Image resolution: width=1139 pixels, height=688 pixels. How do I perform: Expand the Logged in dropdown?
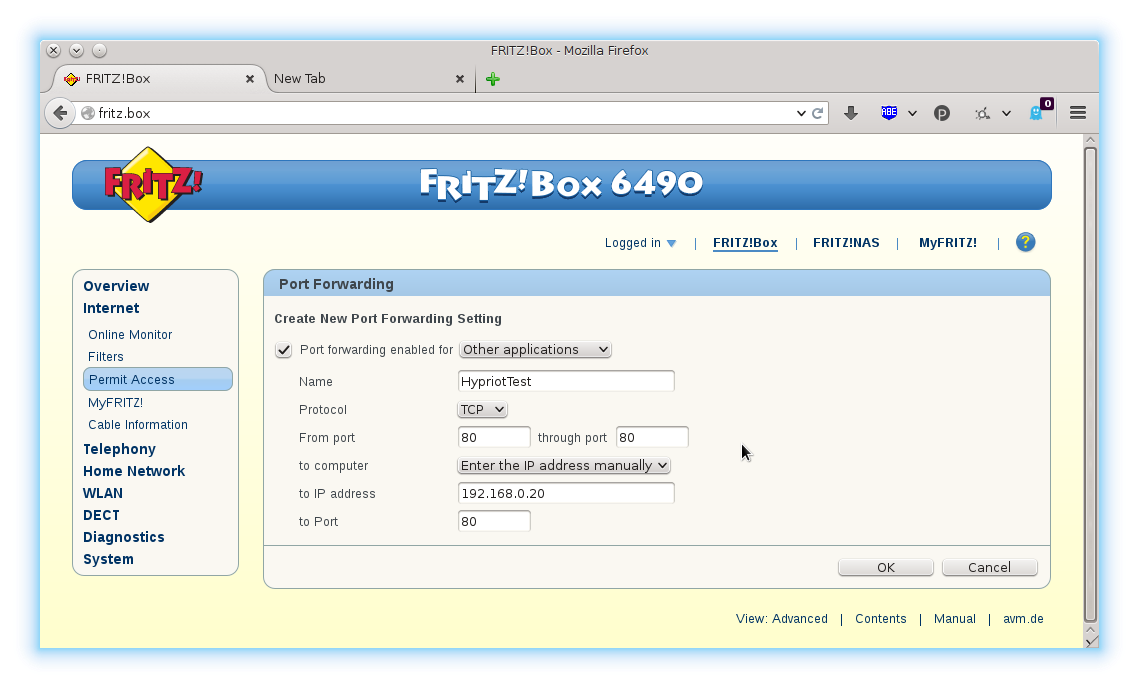640,242
